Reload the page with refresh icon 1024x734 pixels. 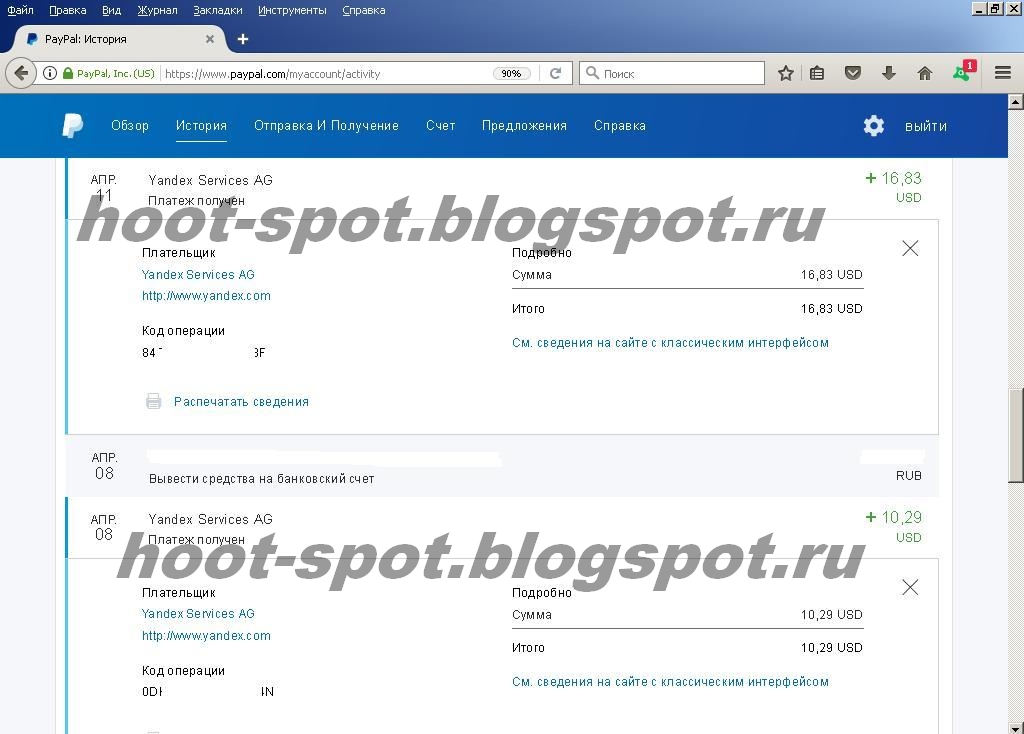pyautogui.click(x=556, y=73)
